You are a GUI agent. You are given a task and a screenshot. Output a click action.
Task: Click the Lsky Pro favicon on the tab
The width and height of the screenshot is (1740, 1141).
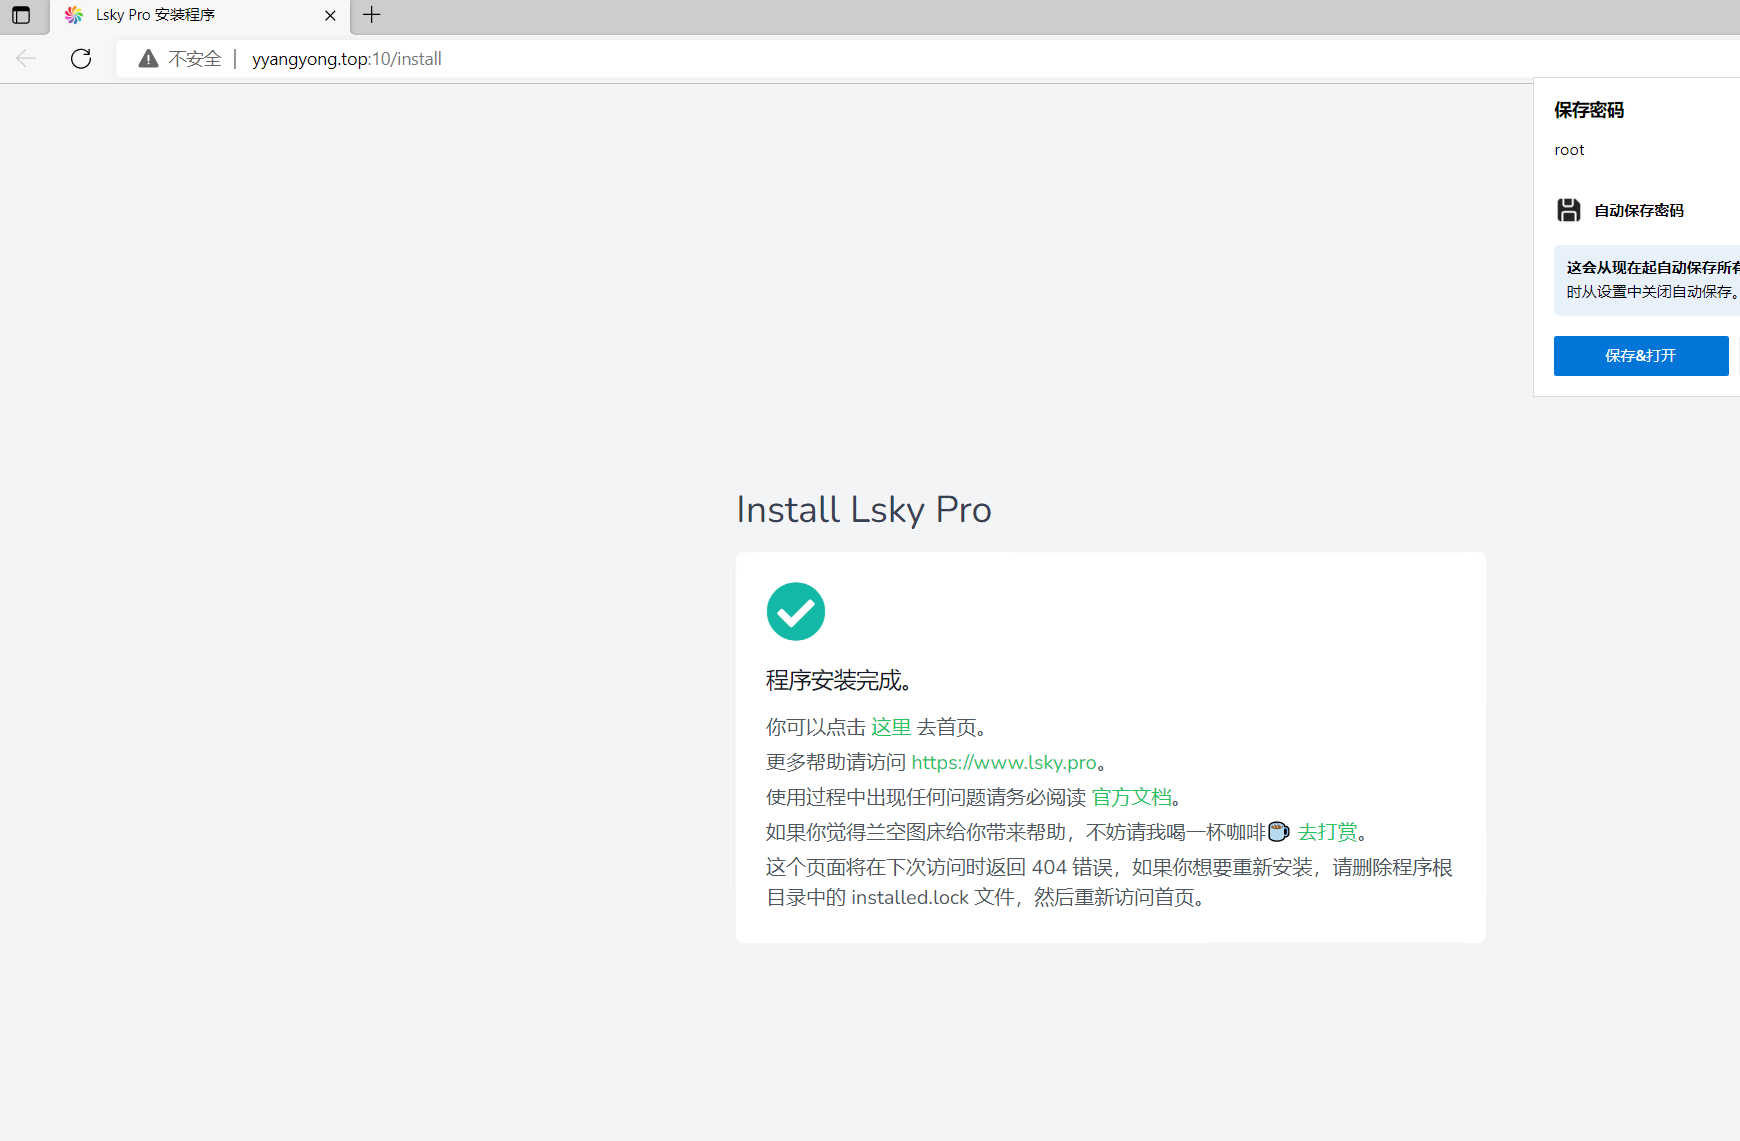[73, 15]
